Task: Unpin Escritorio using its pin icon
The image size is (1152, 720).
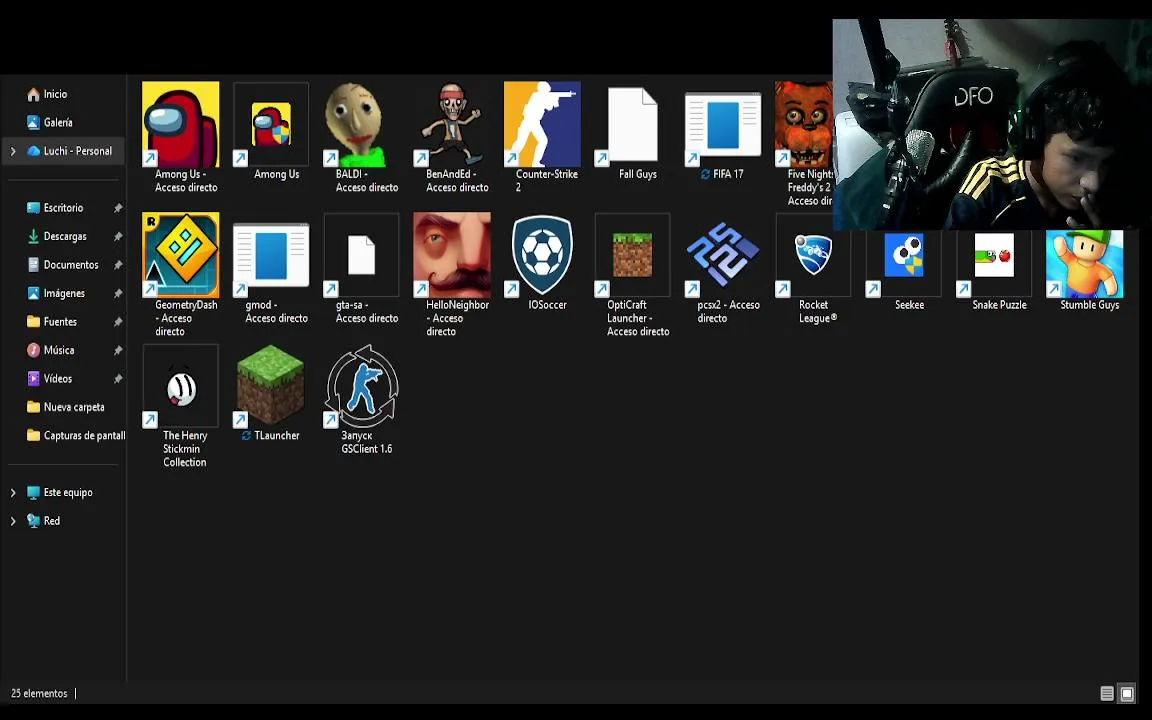Action: pyautogui.click(x=118, y=208)
